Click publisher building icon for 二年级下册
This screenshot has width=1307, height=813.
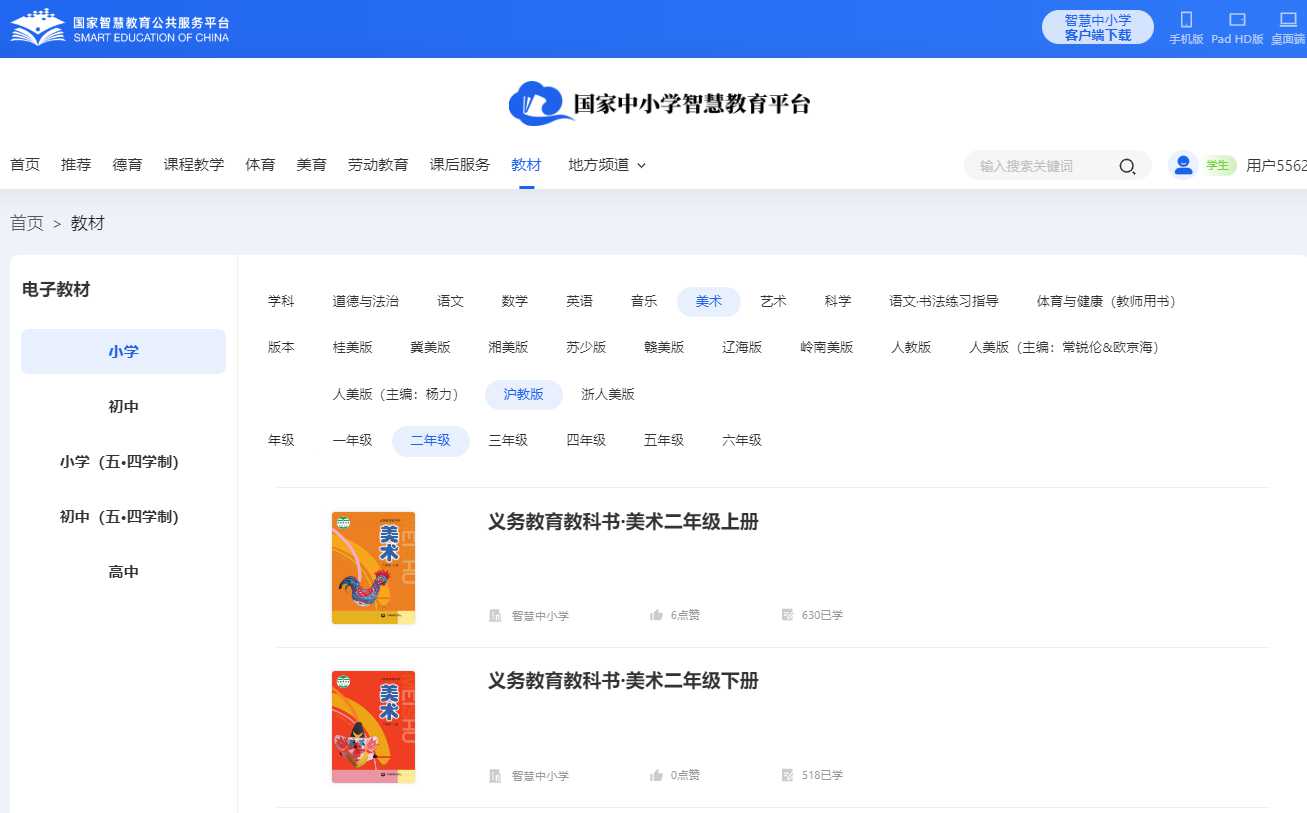[495, 775]
